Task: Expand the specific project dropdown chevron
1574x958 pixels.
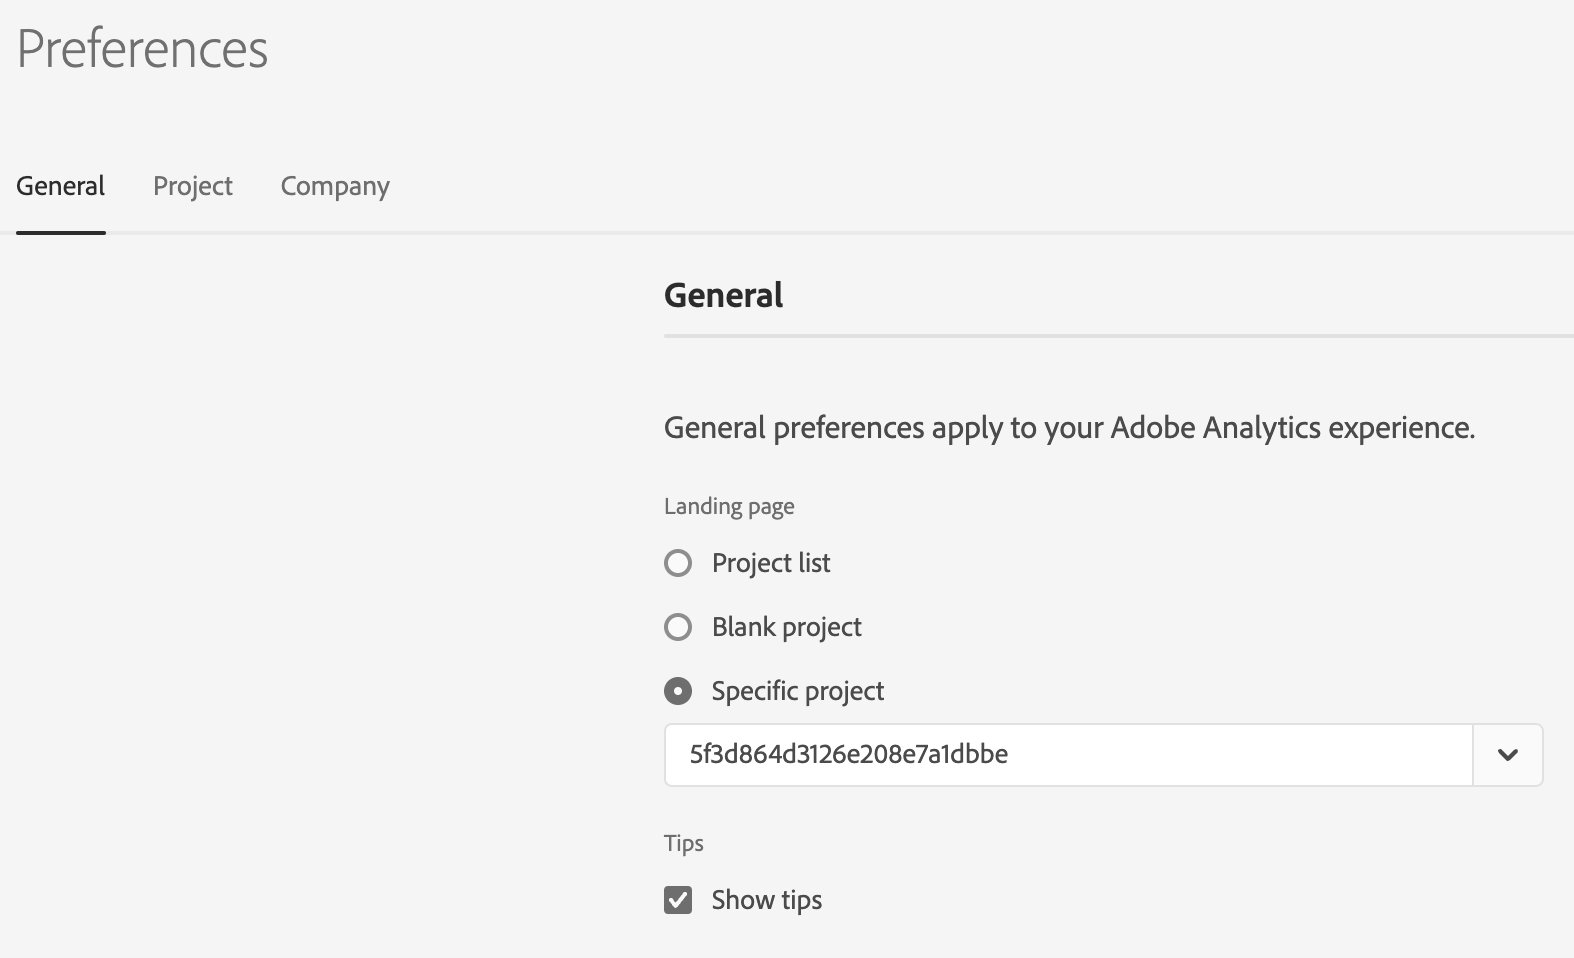Action: pyautogui.click(x=1507, y=755)
